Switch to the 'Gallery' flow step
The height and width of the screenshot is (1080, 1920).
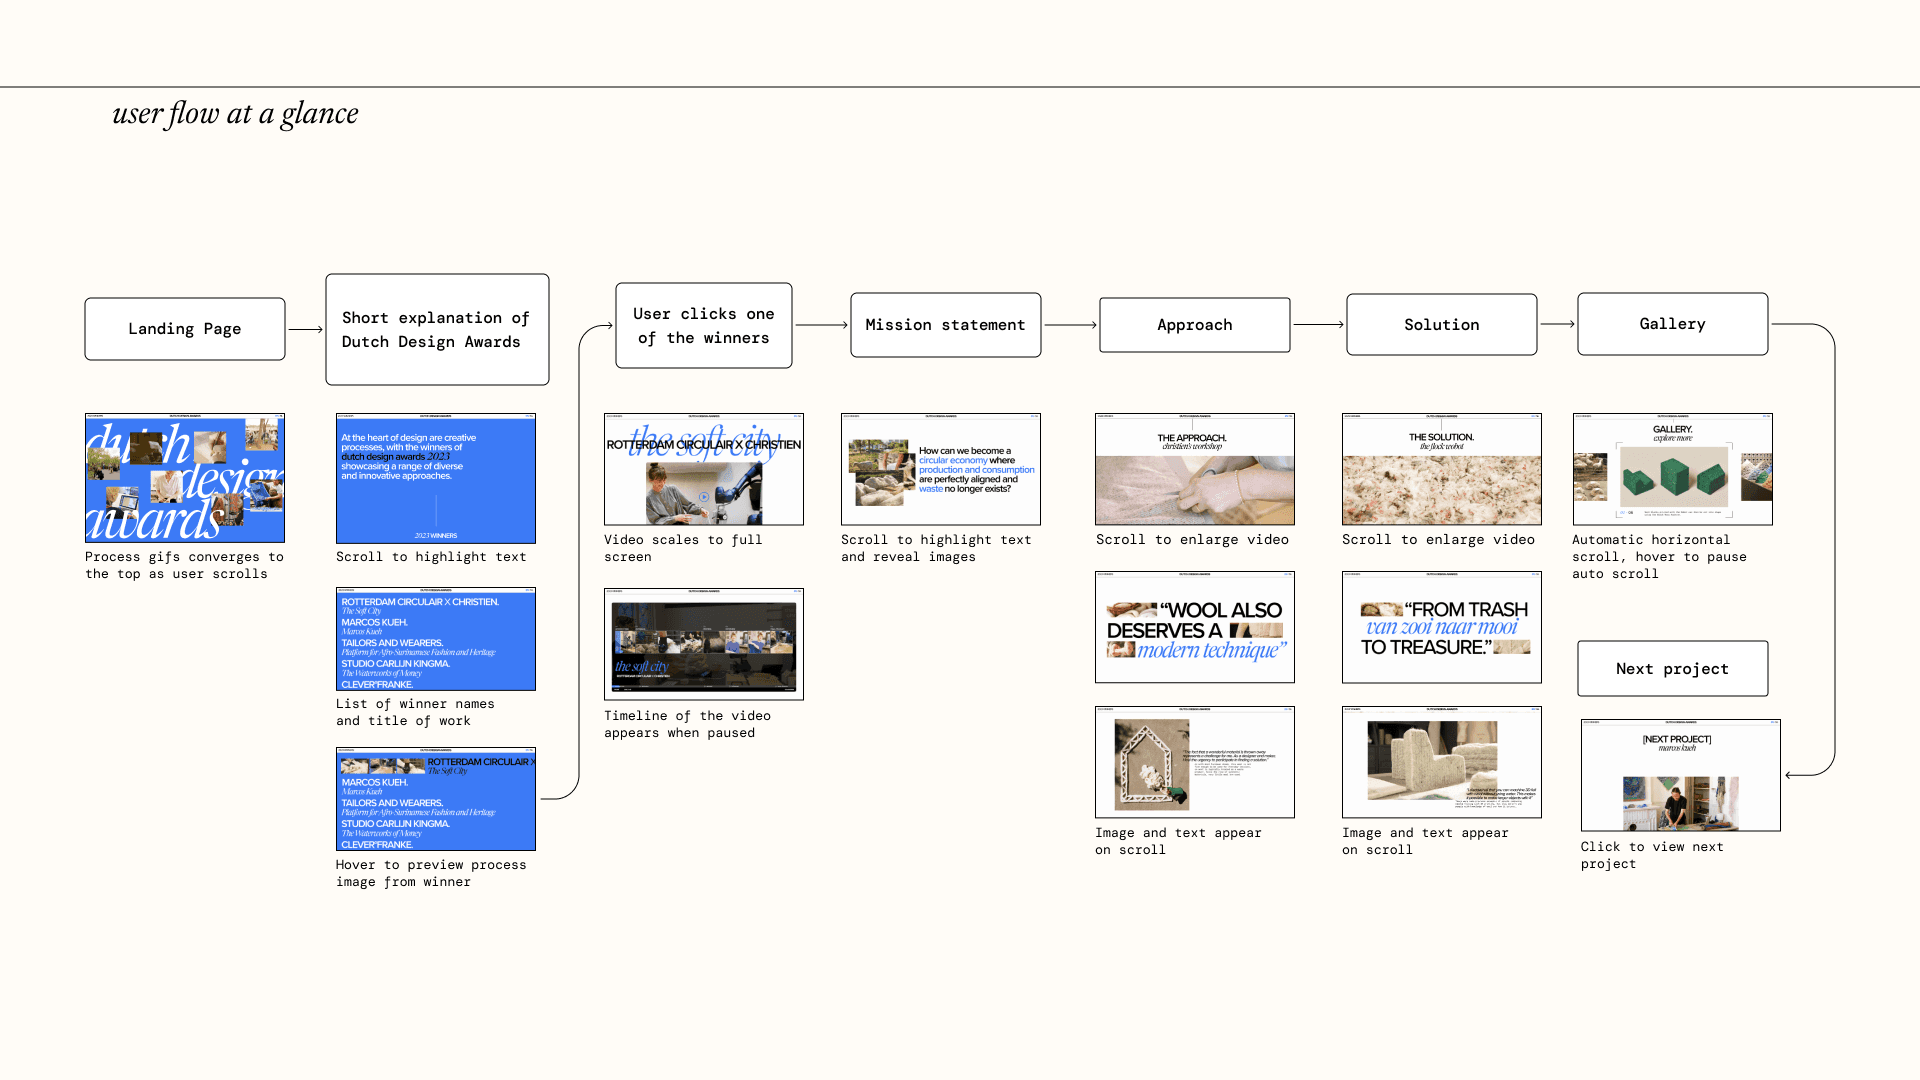[x=1672, y=323]
